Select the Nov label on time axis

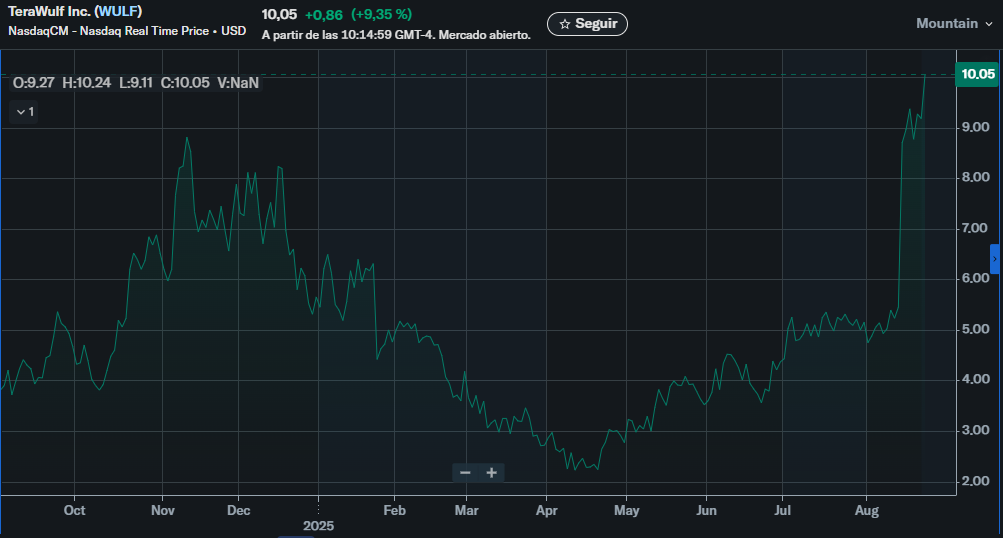pos(163,510)
